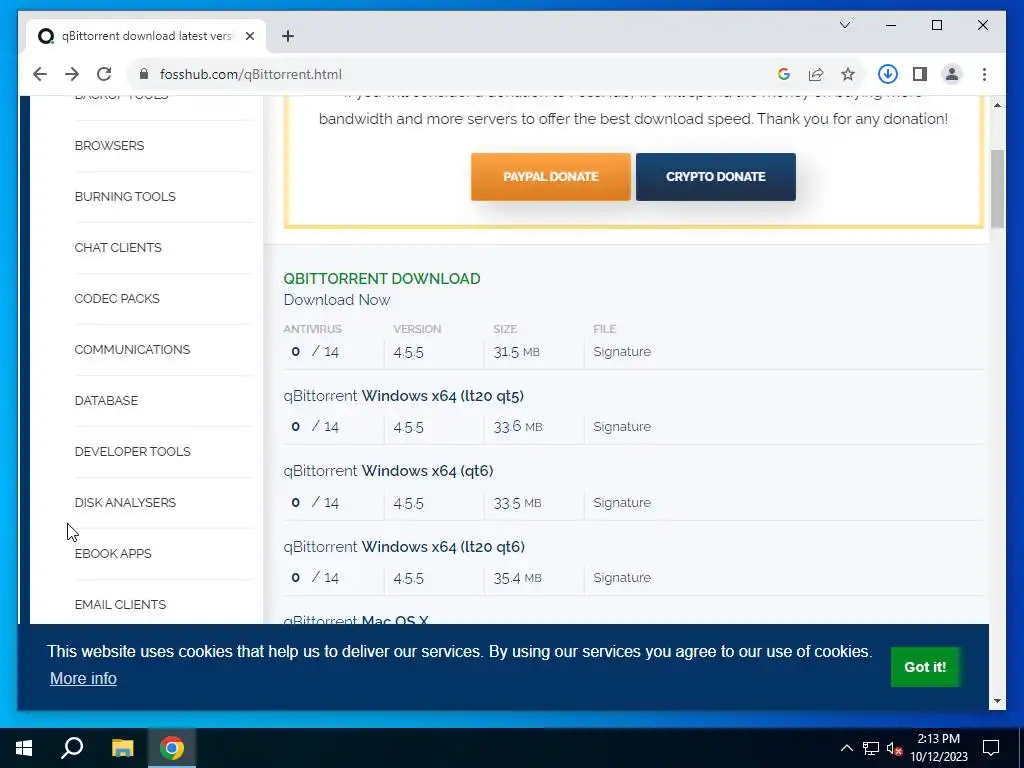The image size is (1024, 768).
Task: Click the 0 / 14 antivirus result in the 31.5 MB row
Action: pos(315,351)
